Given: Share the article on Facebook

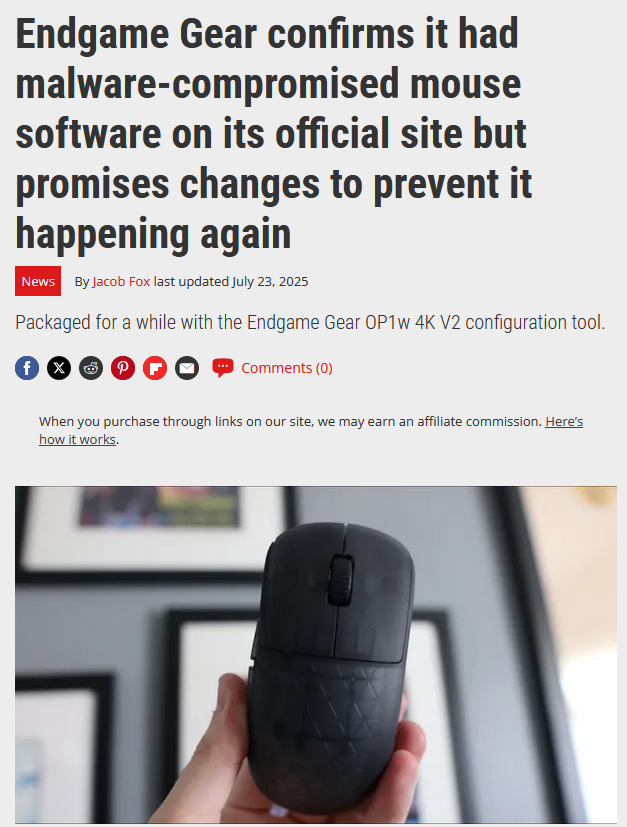Looking at the screenshot, I should [x=27, y=368].
